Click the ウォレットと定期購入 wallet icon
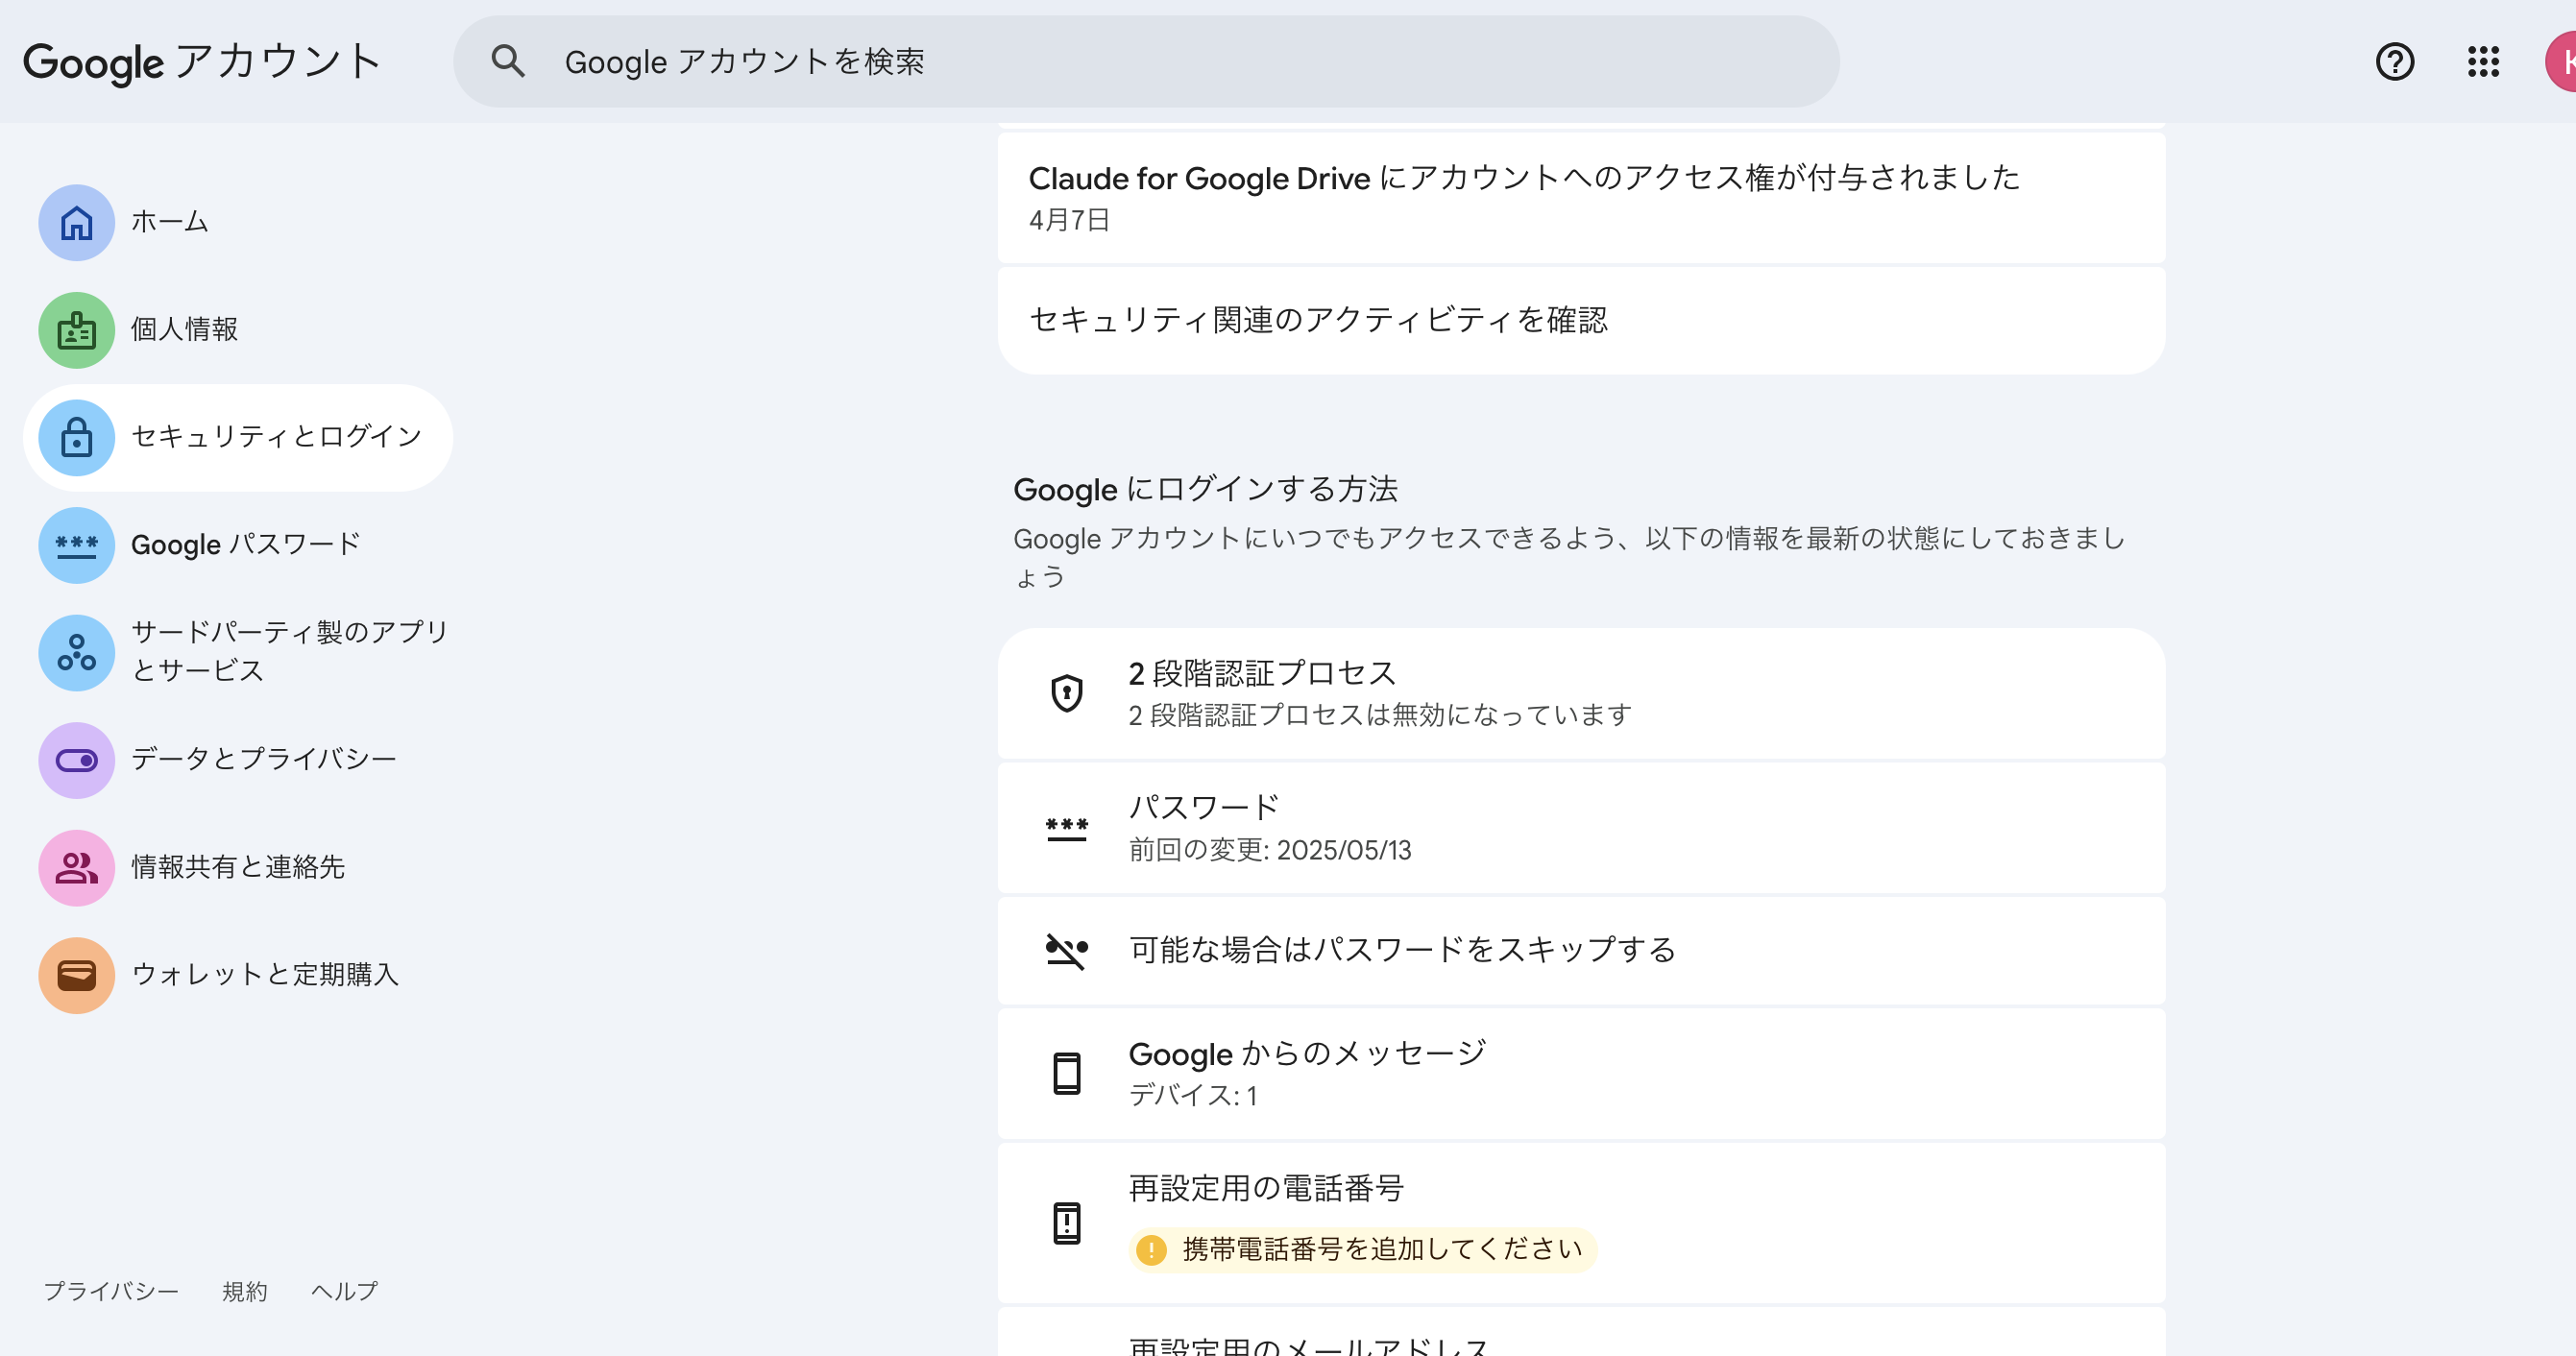 [76, 975]
